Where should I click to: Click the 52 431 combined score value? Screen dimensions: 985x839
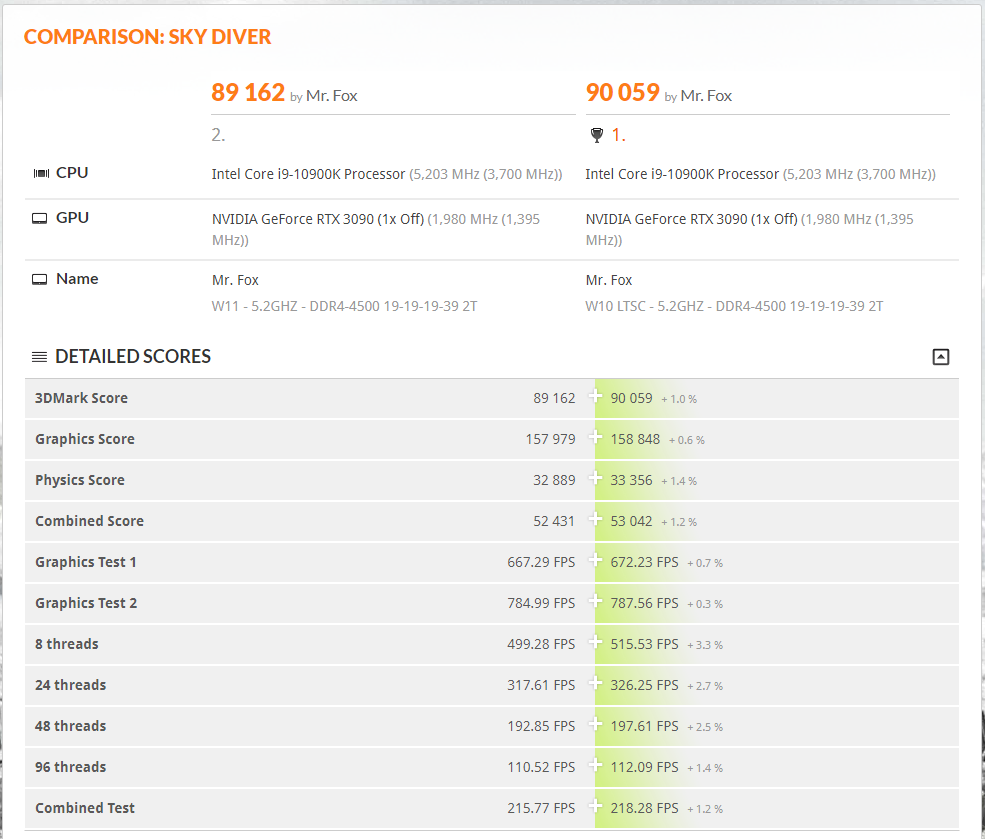(554, 521)
